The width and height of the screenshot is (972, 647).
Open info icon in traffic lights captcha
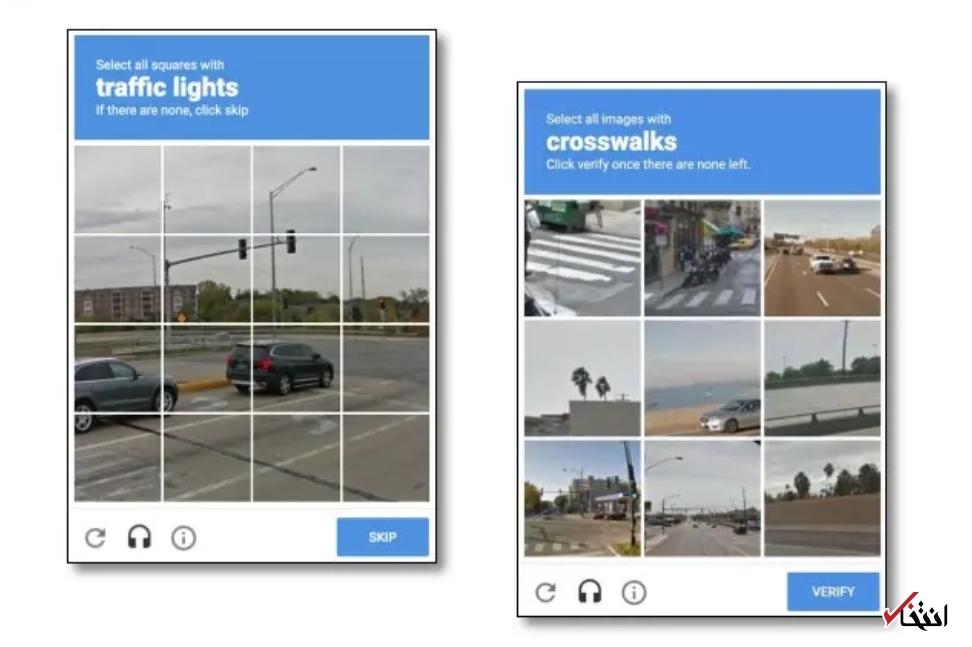[x=183, y=538]
